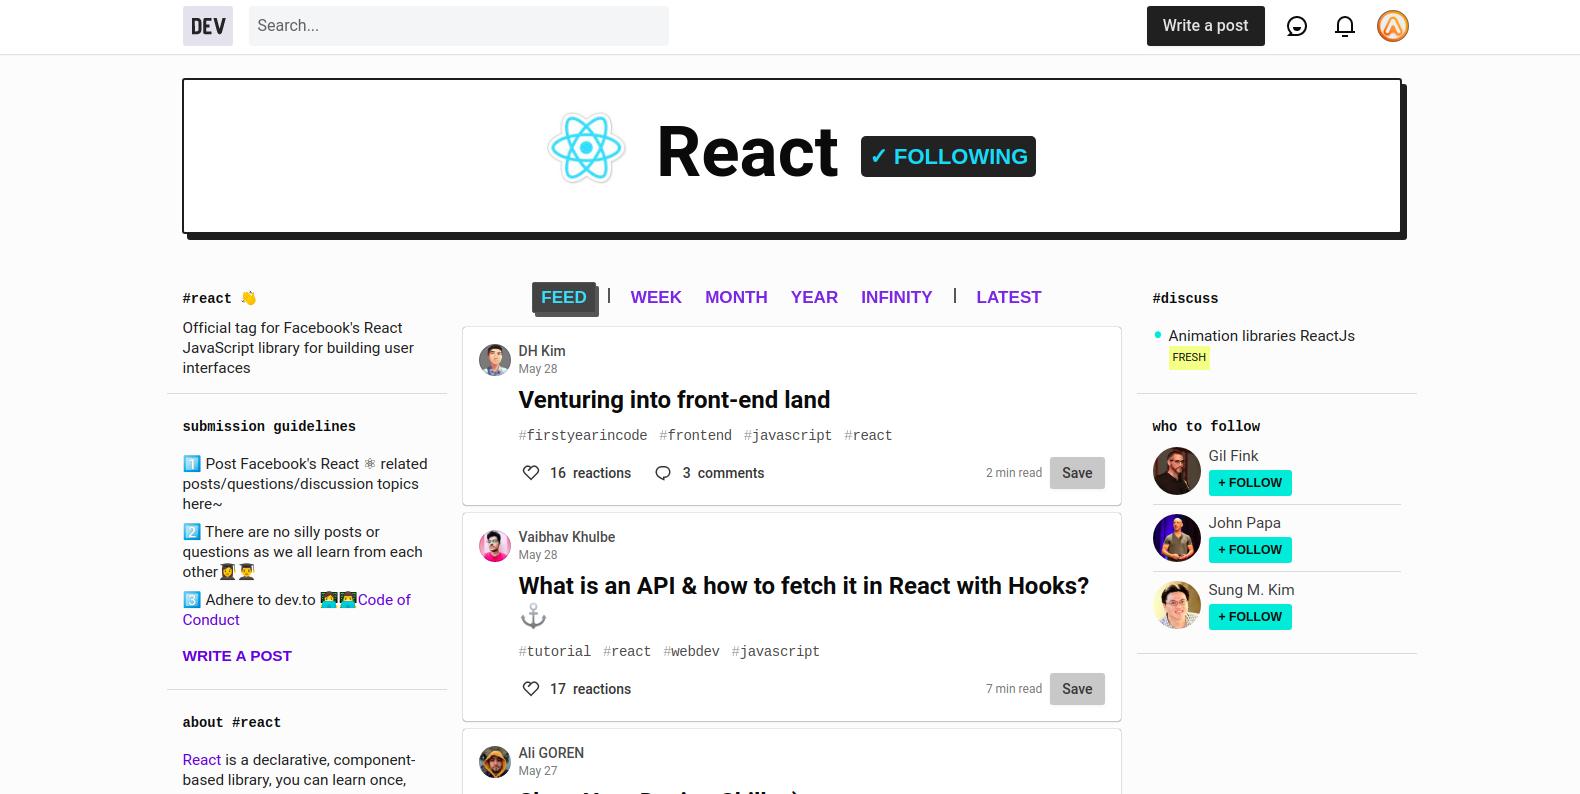Click in the Search input field

click(458, 26)
